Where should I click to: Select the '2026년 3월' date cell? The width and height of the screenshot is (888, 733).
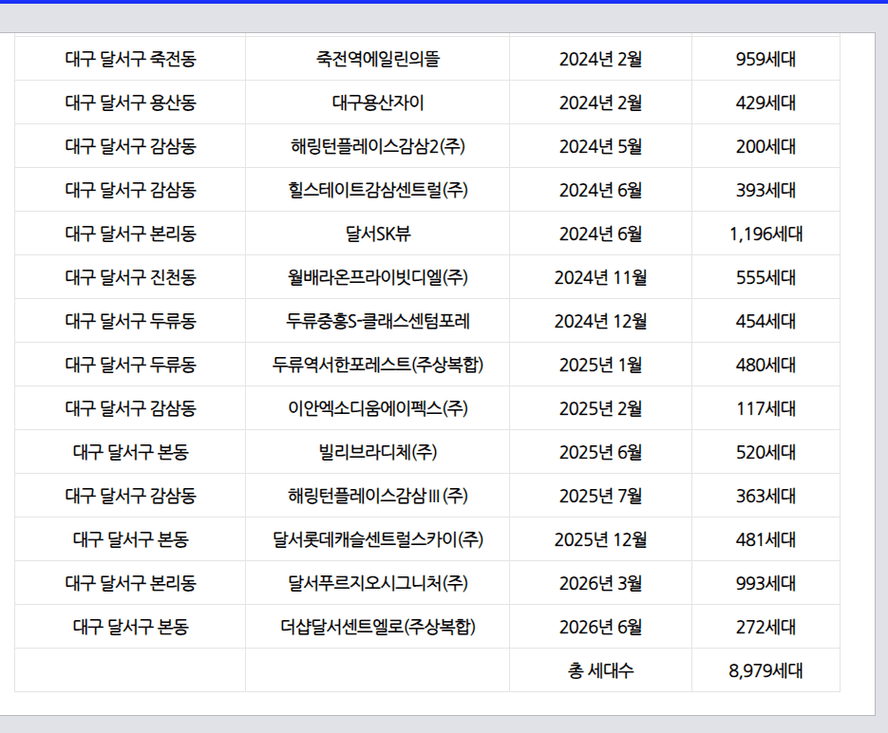pyautogui.click(x=600, y=583)
